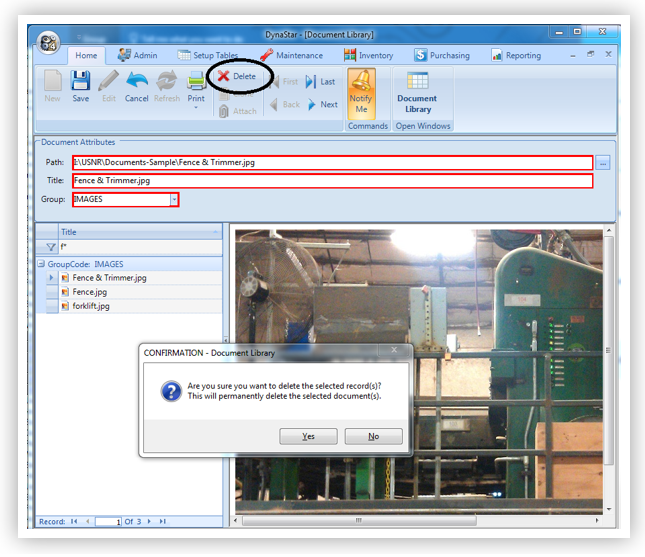Viewport: 645px width, 557px height.
Task: Go to Last record in ribbon
Action: (321, 82)
